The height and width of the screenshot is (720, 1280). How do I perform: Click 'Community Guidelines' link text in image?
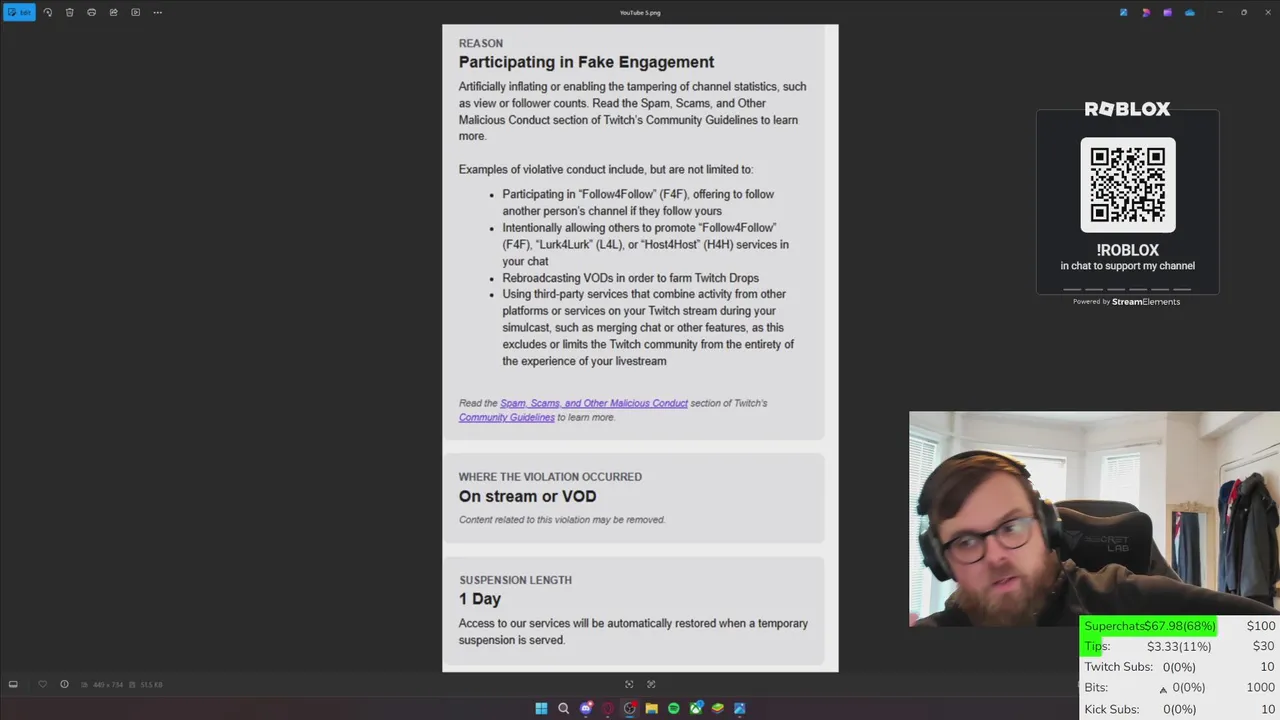click(507, 417)
